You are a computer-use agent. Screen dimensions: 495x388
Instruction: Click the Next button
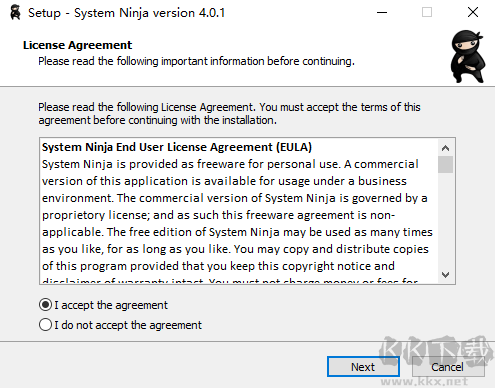363,367
